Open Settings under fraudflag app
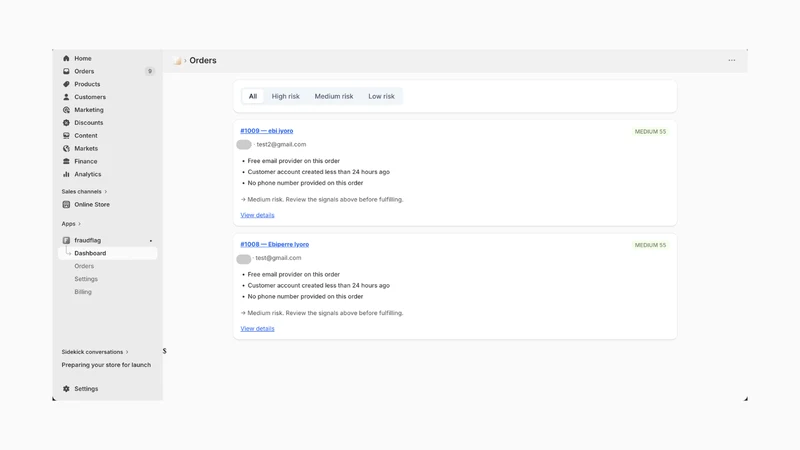Screen dimensions: 800x450 [x=86, y=279]
